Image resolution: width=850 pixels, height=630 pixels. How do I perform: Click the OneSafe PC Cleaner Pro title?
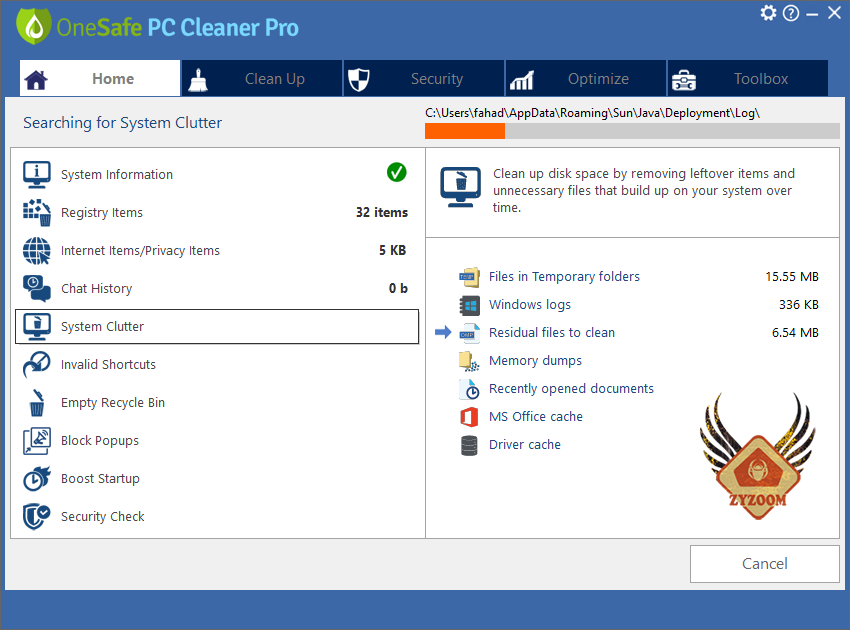(x=177, y=27)
